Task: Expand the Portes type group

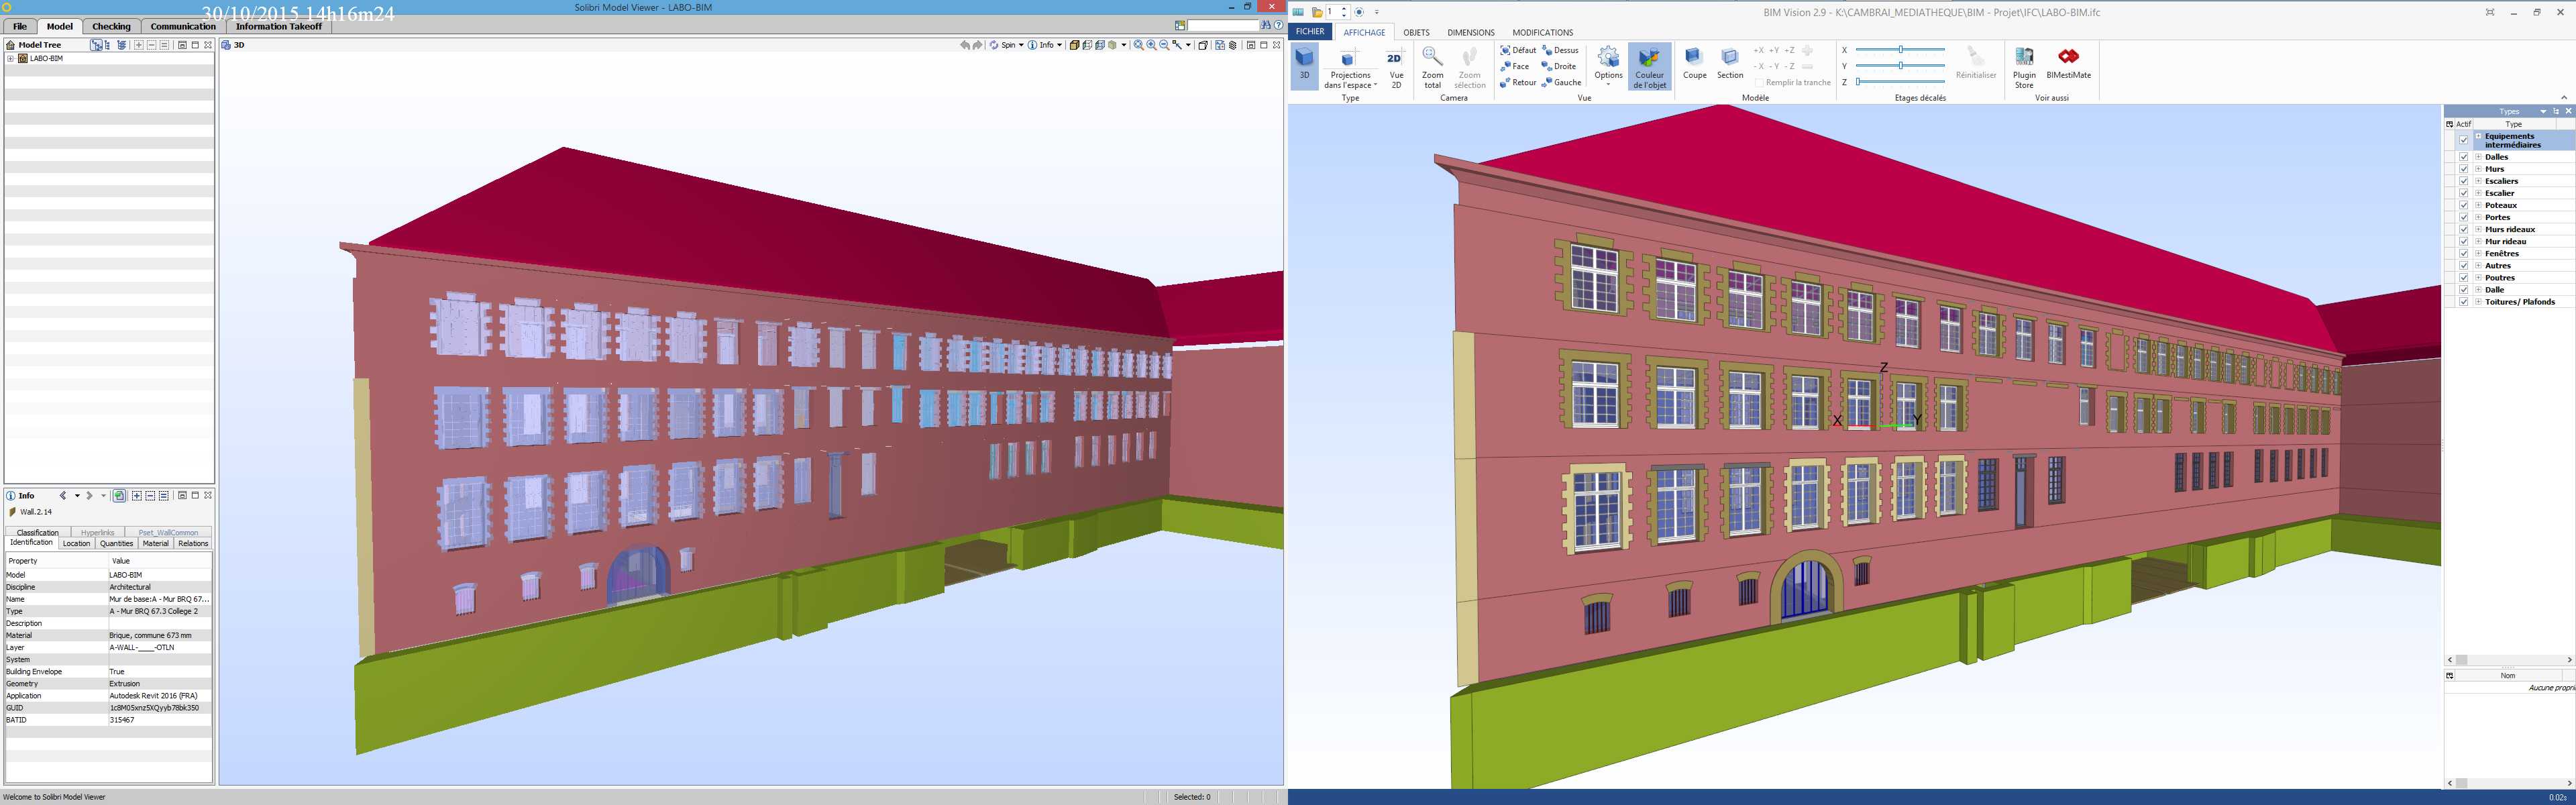Action: pos(2478,217)
